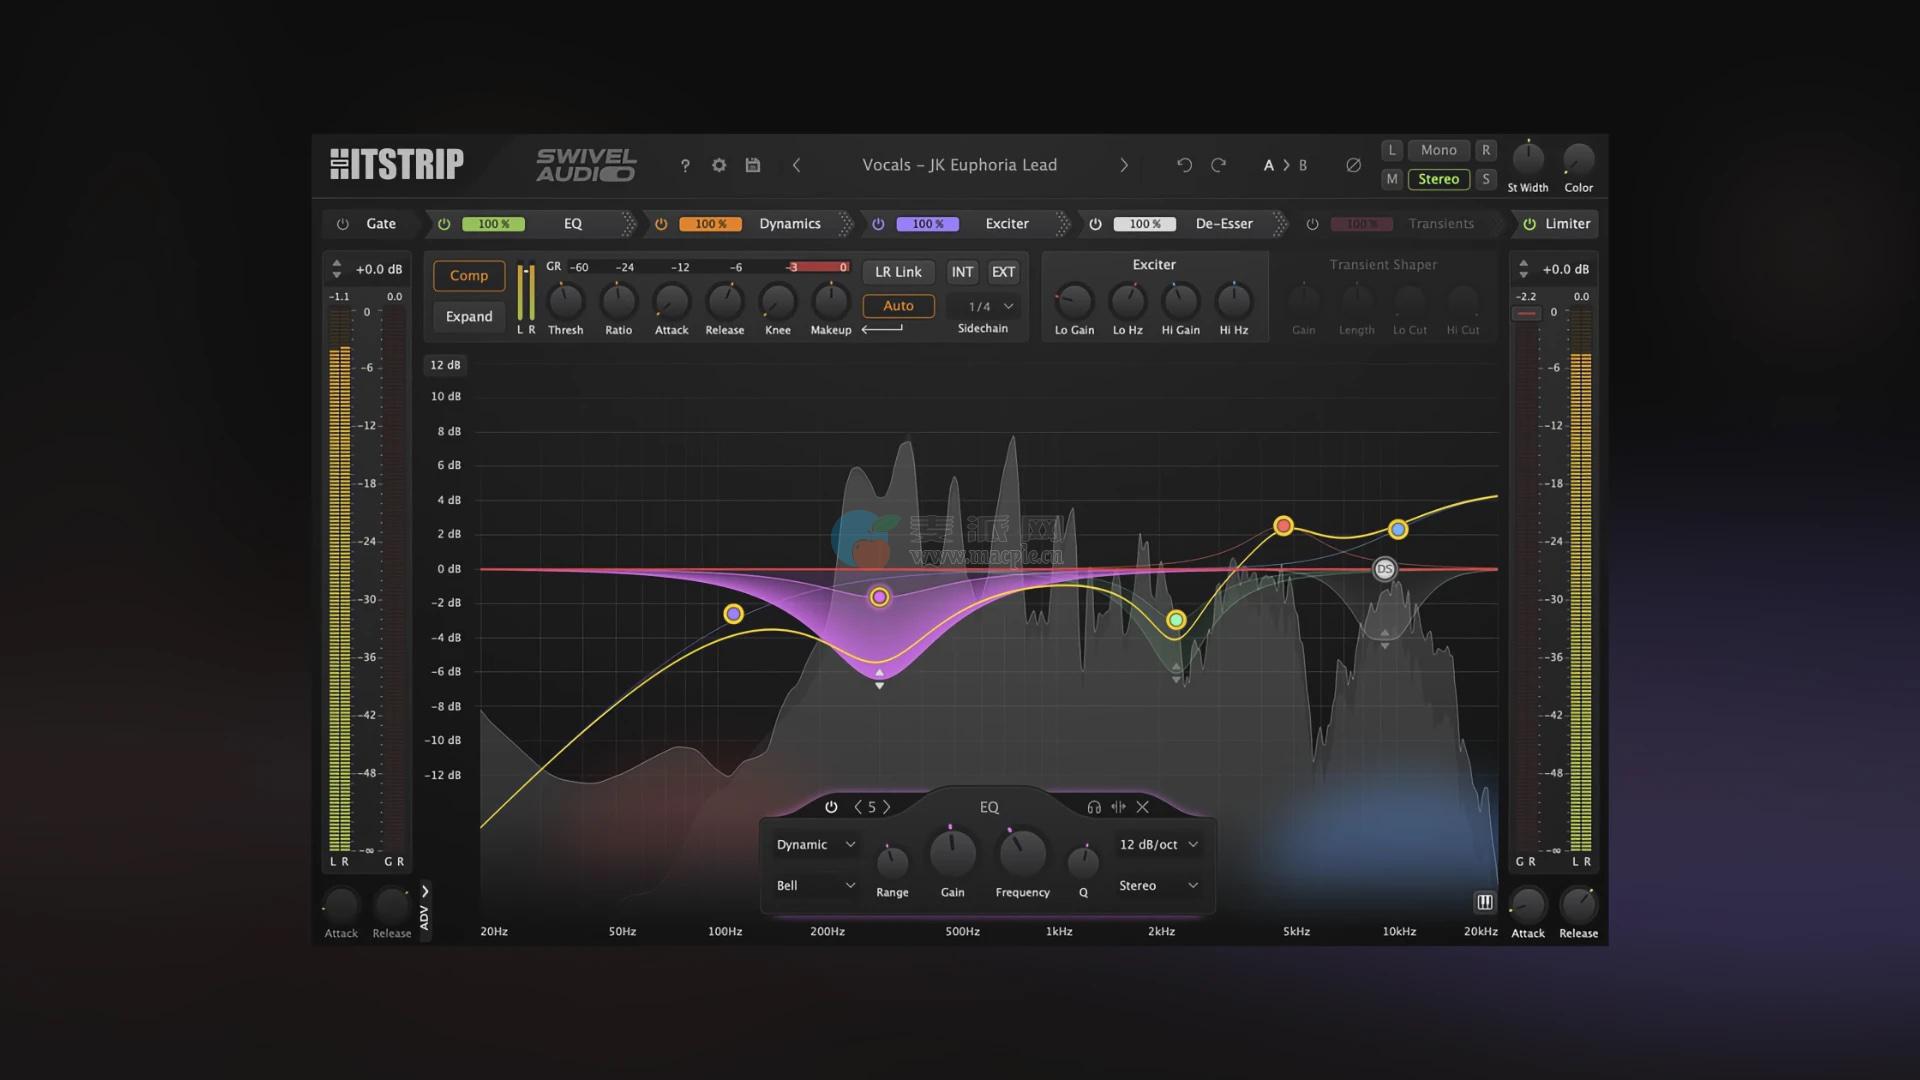Click the Expand mode button

(469, 316)
